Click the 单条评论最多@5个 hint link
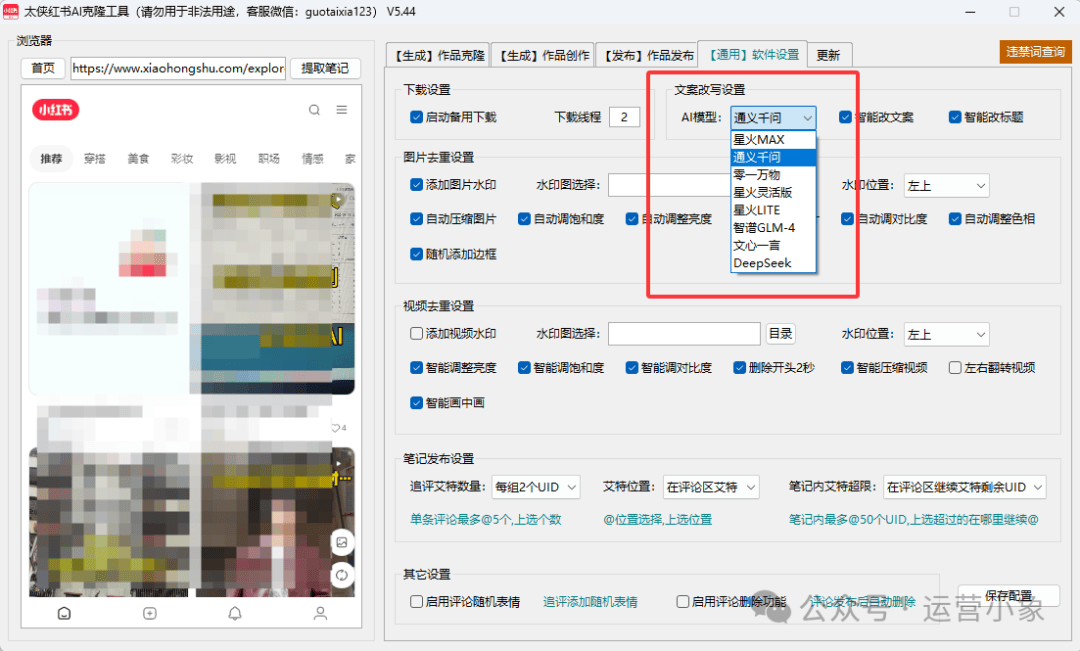 [x=486, y=519]
